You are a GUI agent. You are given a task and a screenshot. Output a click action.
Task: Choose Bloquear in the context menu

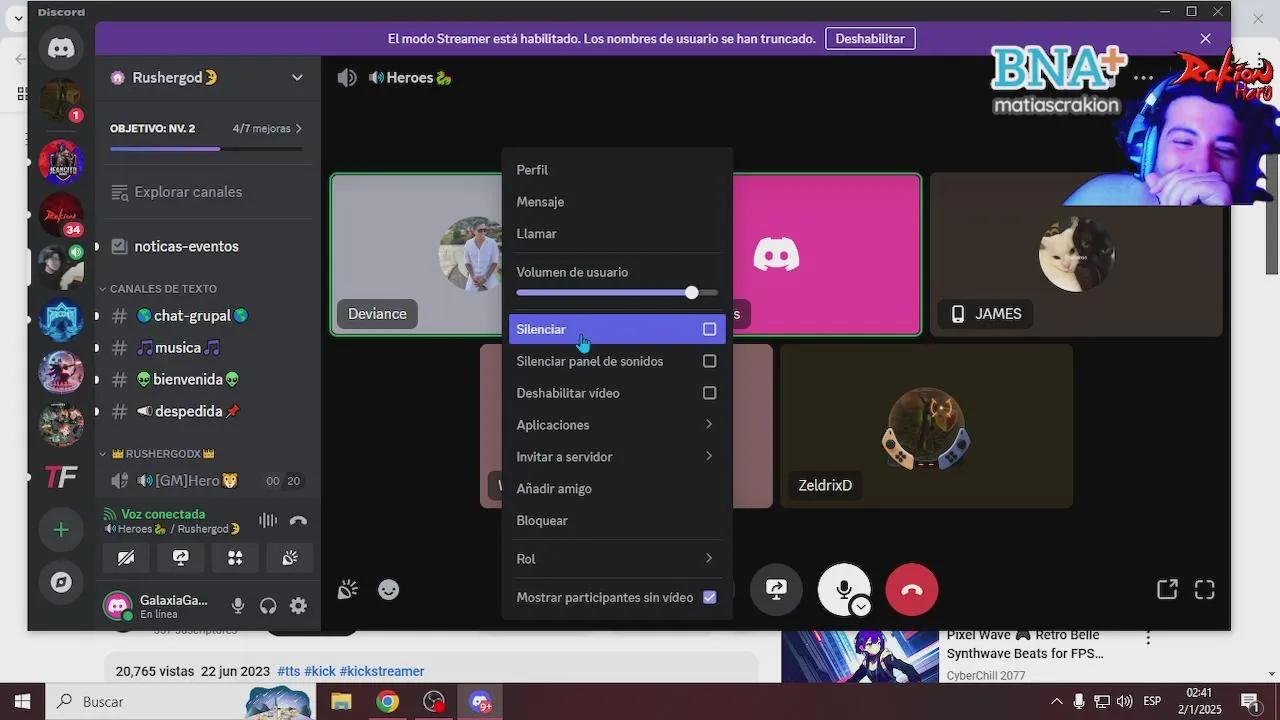[542, 520]
